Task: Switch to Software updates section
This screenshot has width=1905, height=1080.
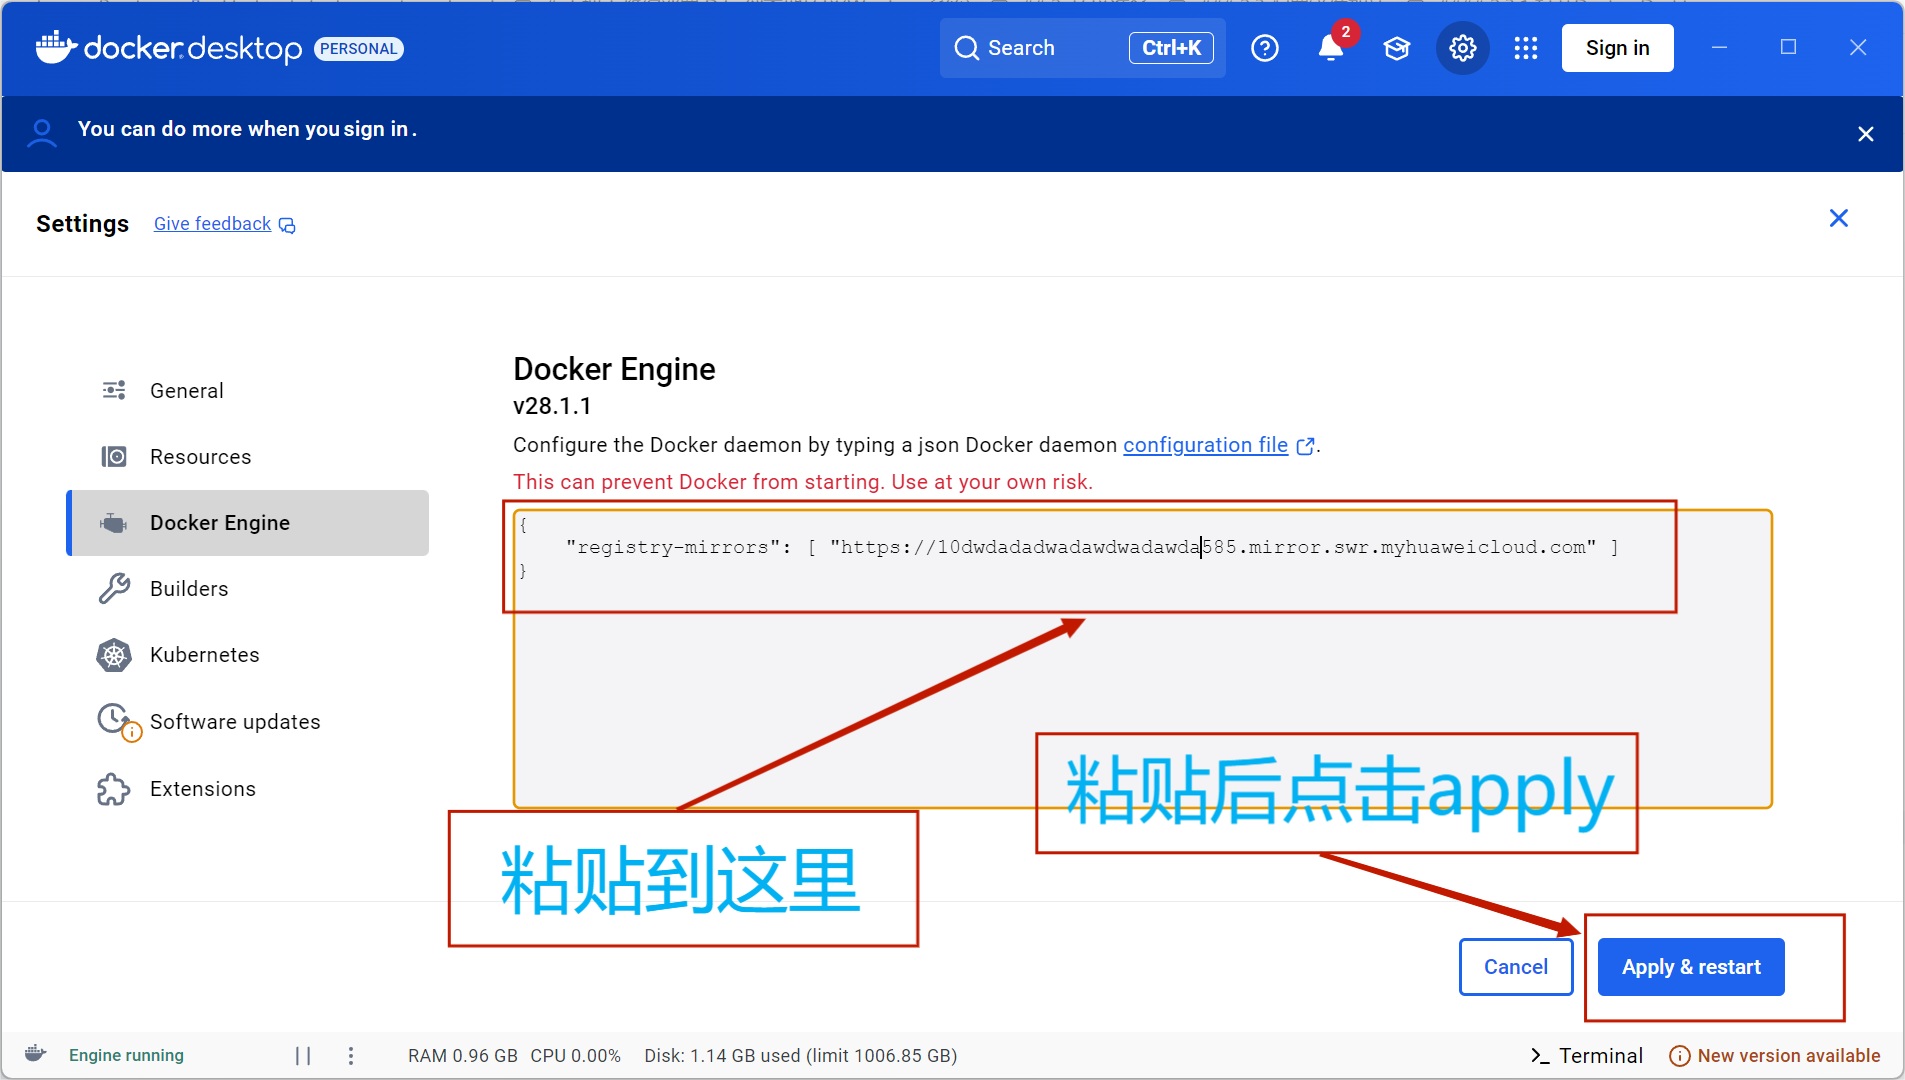Action: pos(235,722)
